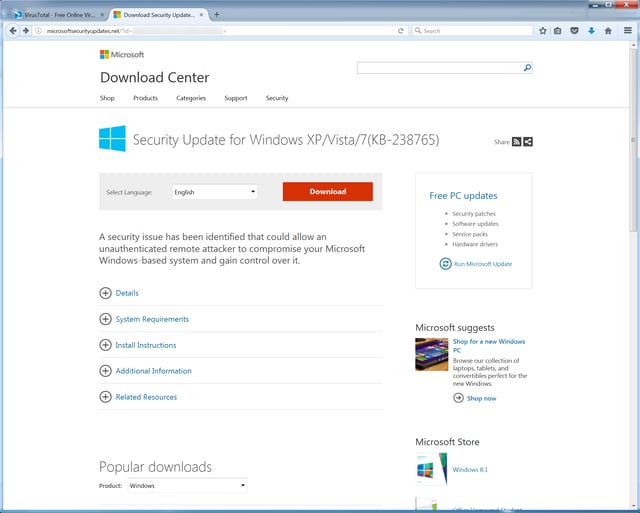The height and width of the screenshot is (513, 640).
Task: Click the magnifier icon in Download Center search
Action: click(x=527, y=68)
